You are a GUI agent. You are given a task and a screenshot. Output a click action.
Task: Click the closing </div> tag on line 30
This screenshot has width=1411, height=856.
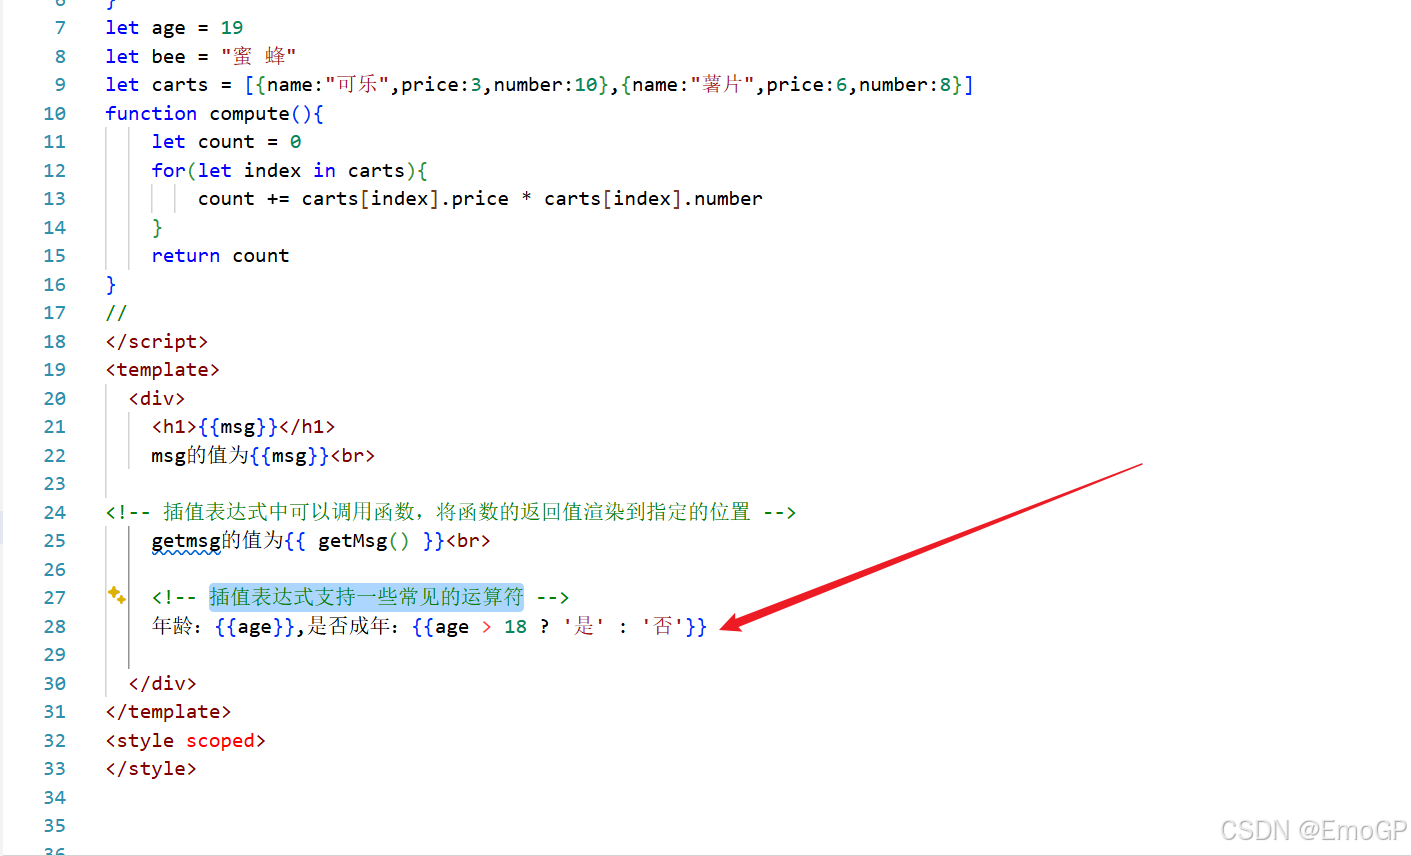point(163,684)
